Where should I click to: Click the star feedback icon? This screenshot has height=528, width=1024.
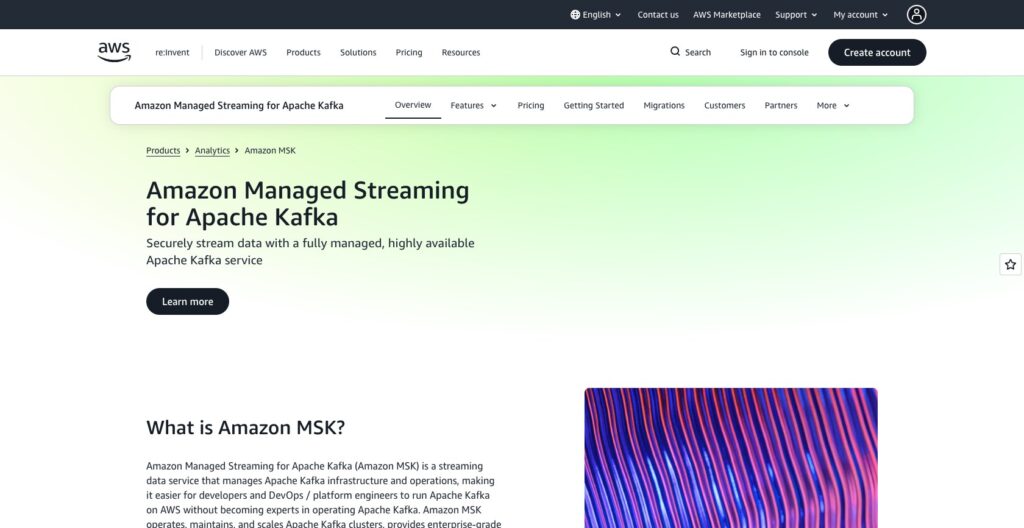click(x=1010, y=264)
